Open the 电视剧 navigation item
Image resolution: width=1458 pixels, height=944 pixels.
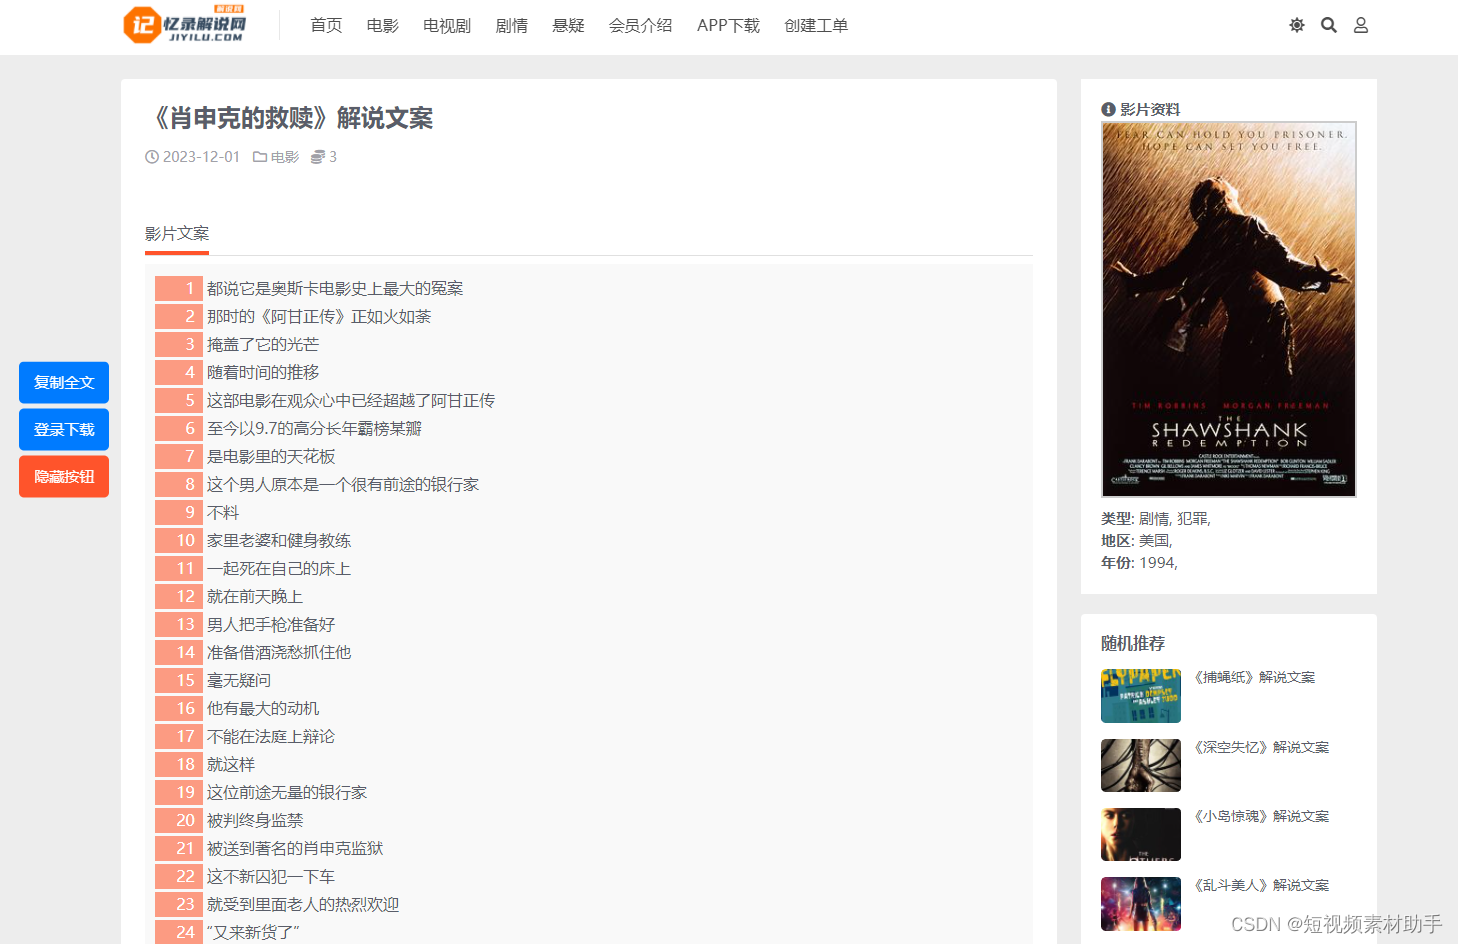(x=447, y=26)
